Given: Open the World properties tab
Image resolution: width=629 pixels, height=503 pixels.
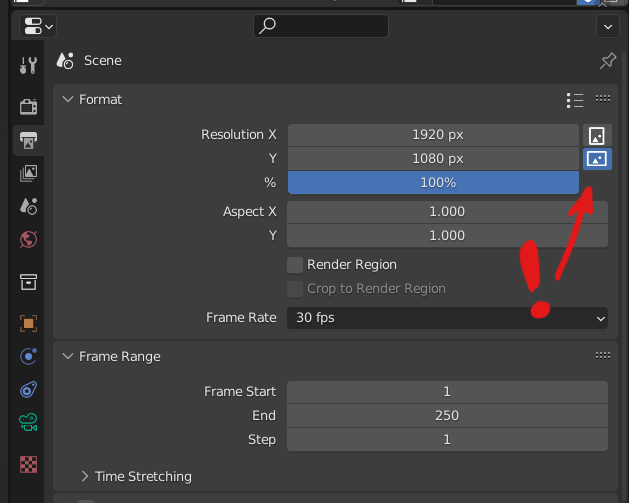Looking at the screenshot, I should [x=28, y=239].
